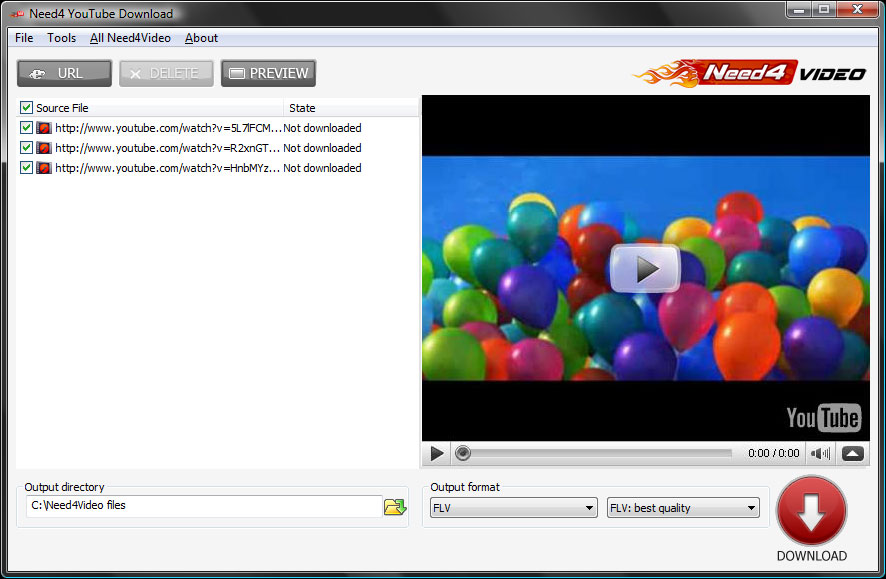Maximize the Need4 YouTube Download window
The image size is (886, 579).
tap(824, 10)
